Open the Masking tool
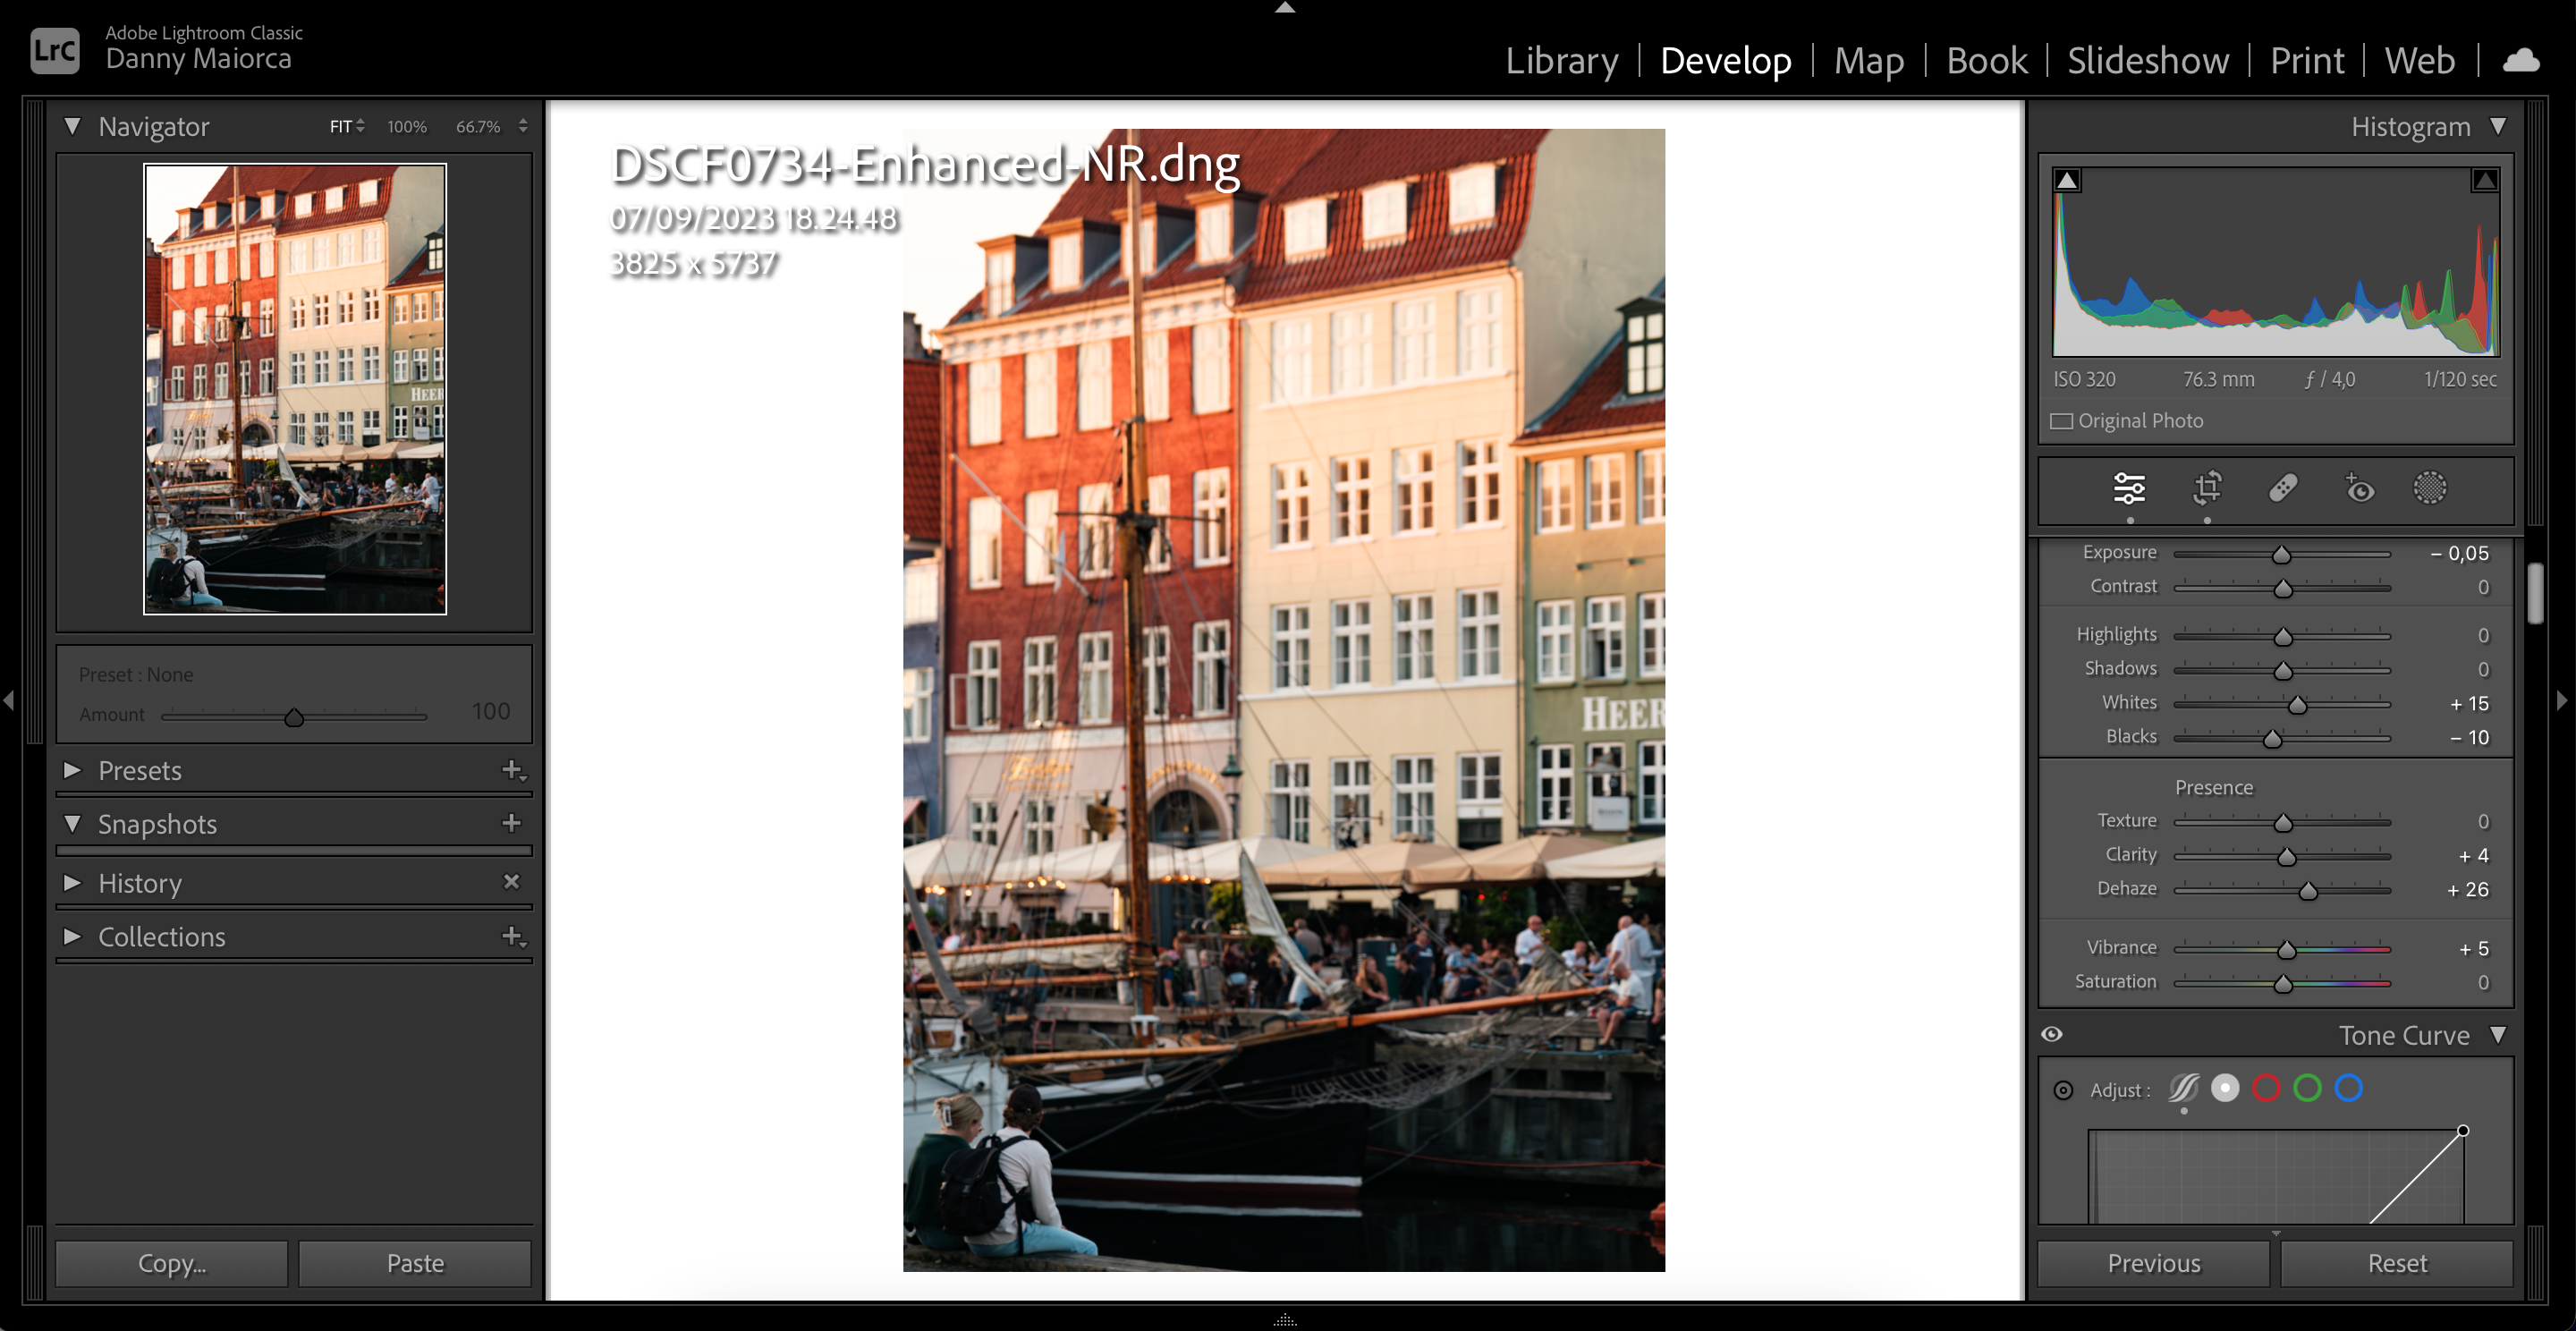This screenshot has width=2576, height=1331. click(2430, 489)
